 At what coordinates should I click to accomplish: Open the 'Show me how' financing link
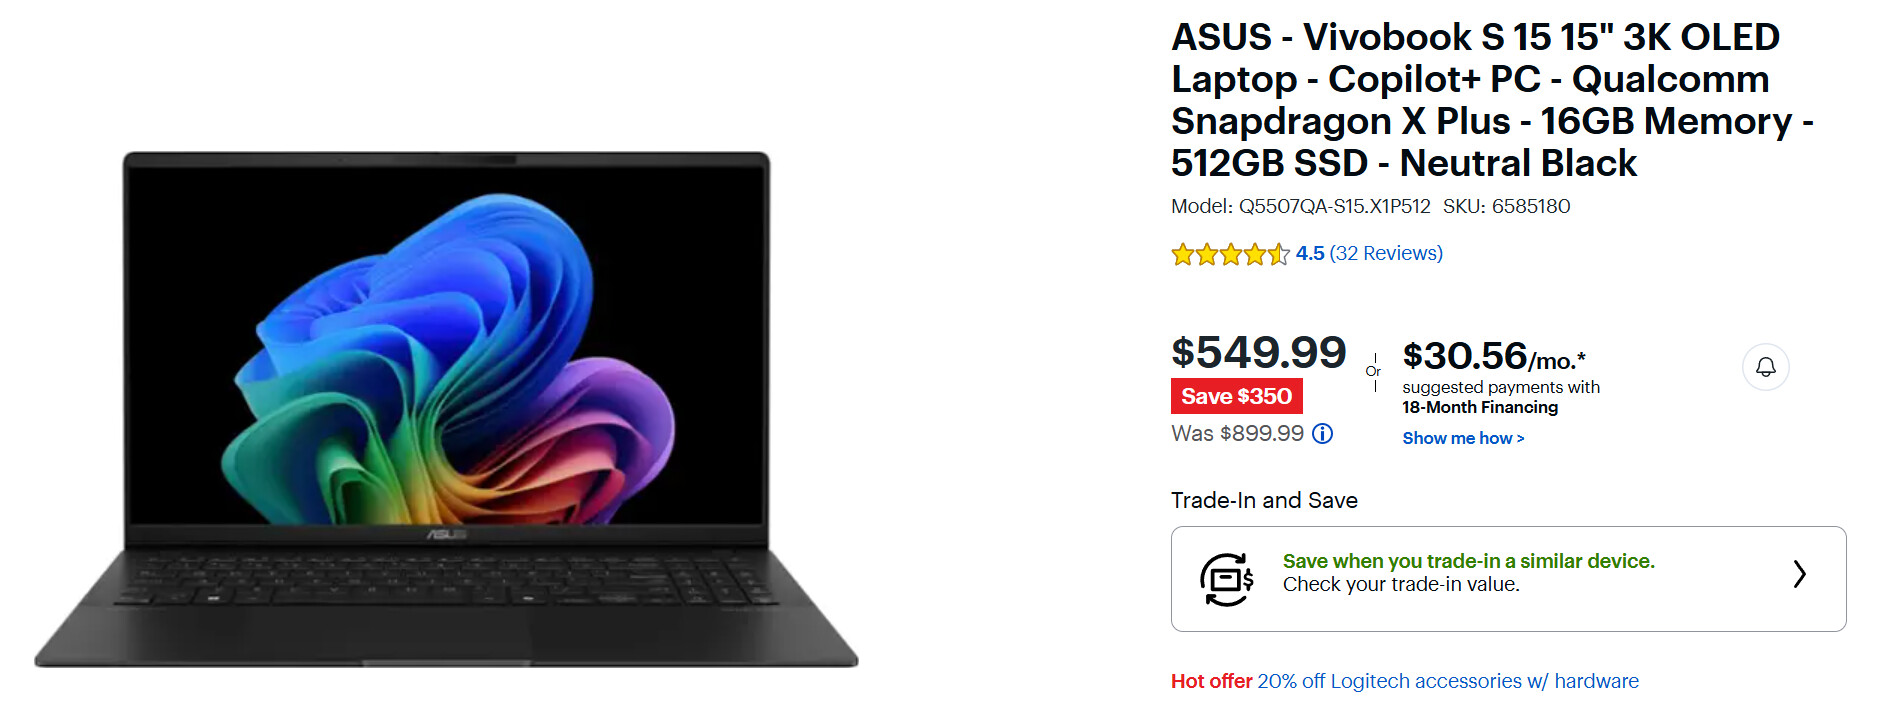click(1462, 438)
